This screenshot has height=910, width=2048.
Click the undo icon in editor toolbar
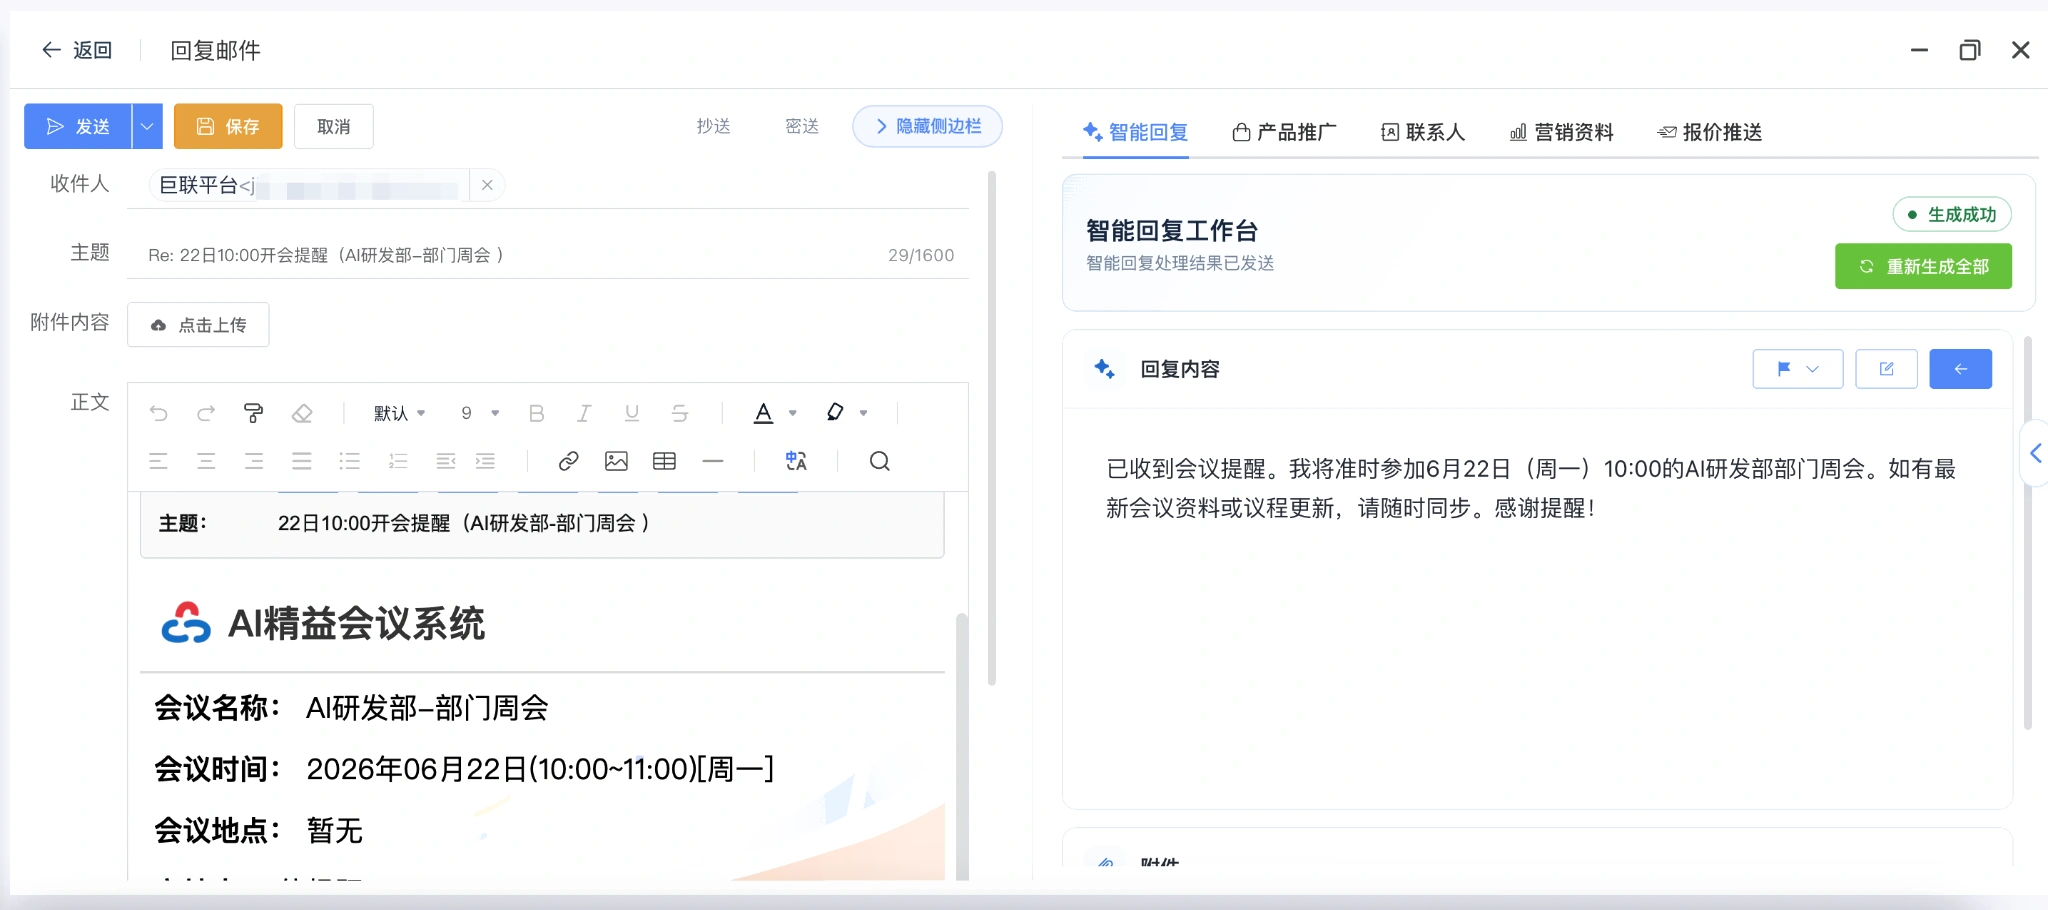tap(158, 413)
